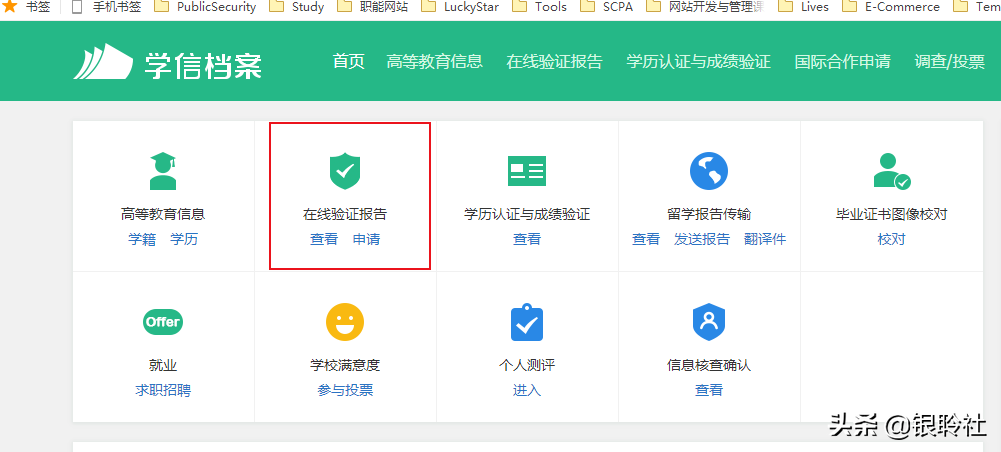Click the 高等教育信息 card title
The image size is (1001, 452).
click(x=163, y=215)
